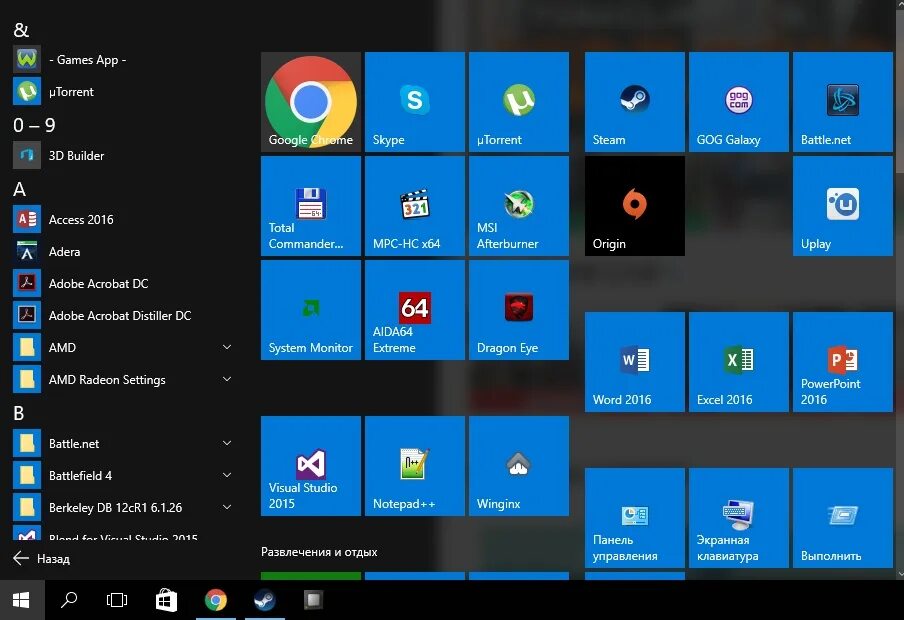Launch the Экранная клавиатура tile
Viewport: 904px width, 620px height.
(739, 518)
